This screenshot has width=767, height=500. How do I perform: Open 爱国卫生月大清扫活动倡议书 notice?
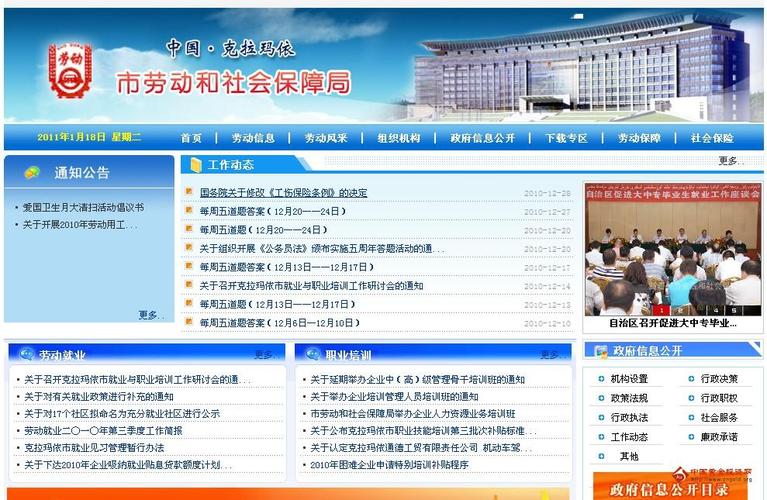(83, 207)
